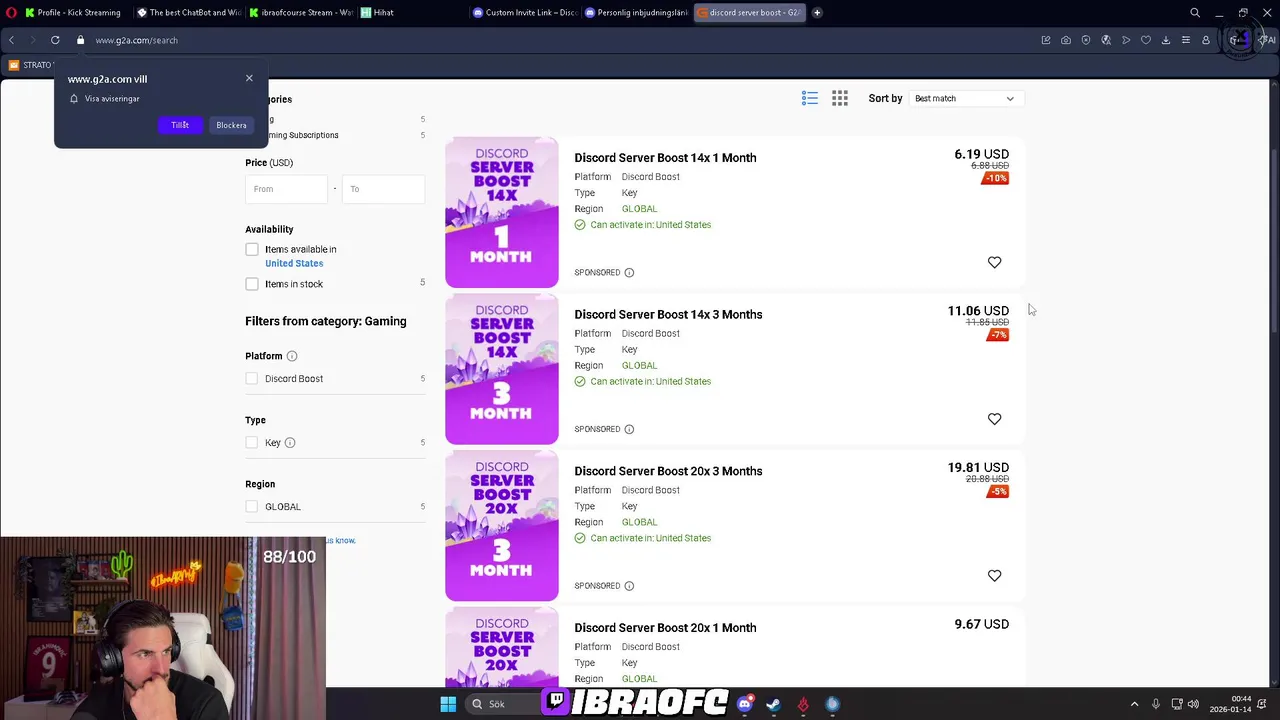Viewport: 1280px width, 720px height.
Task: Open a new browser tab
Action: (817, 13)
